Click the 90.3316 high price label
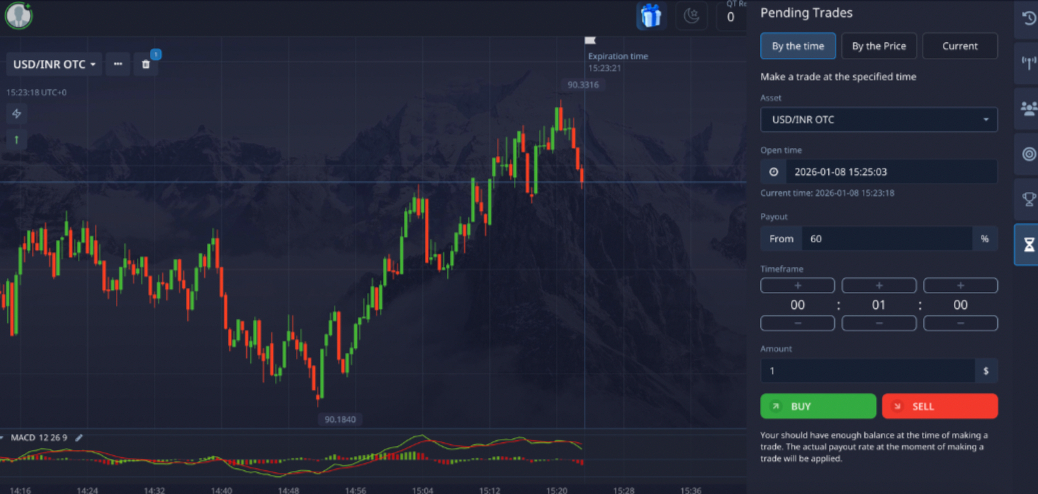This screenshot has height=494, width=1038. coord(583,85)
